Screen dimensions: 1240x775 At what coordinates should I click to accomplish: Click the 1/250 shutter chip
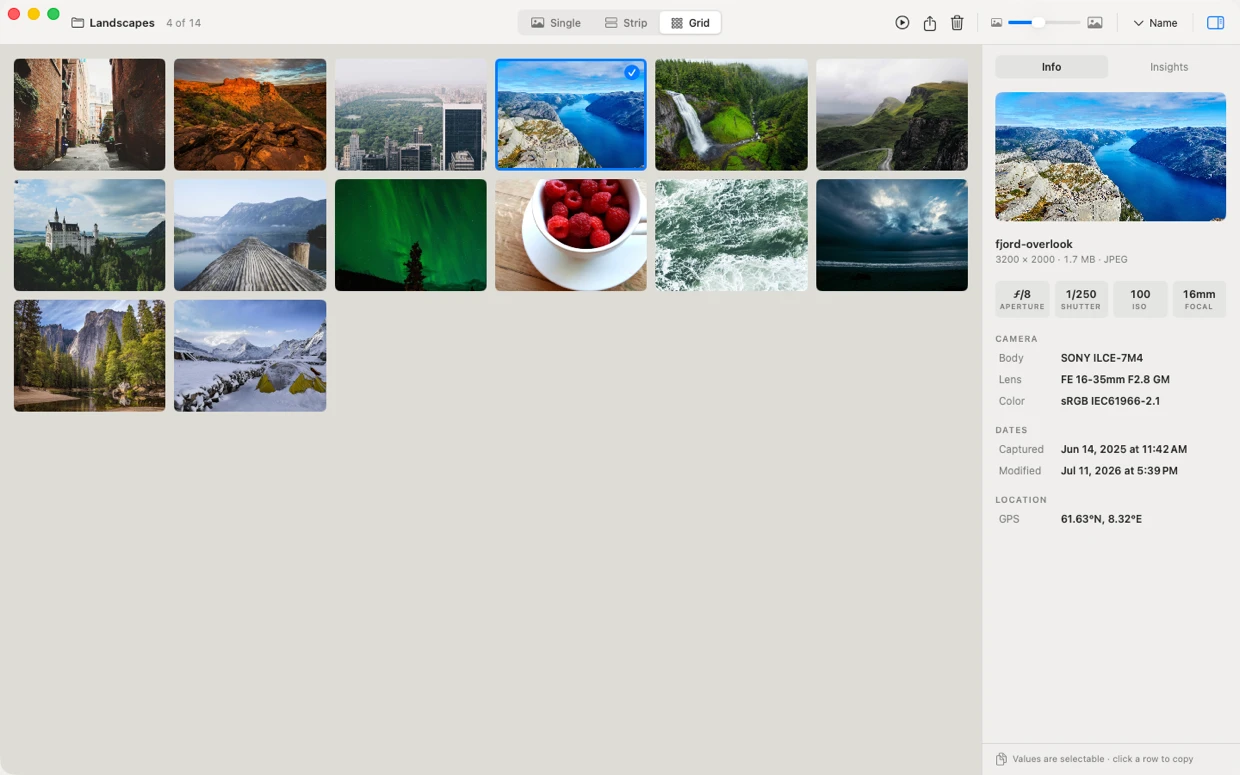pyautogui.click(x=1081, y=299)
